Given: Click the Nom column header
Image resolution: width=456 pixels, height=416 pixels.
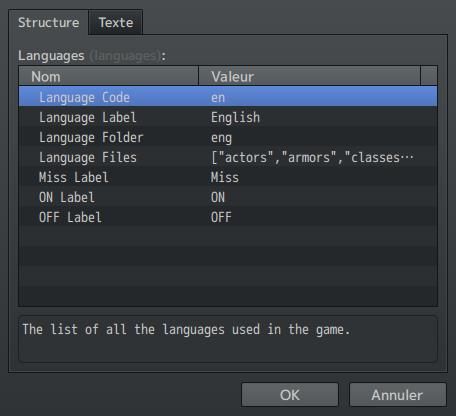Looking at the screenshot, I should [x=109, y=76].
